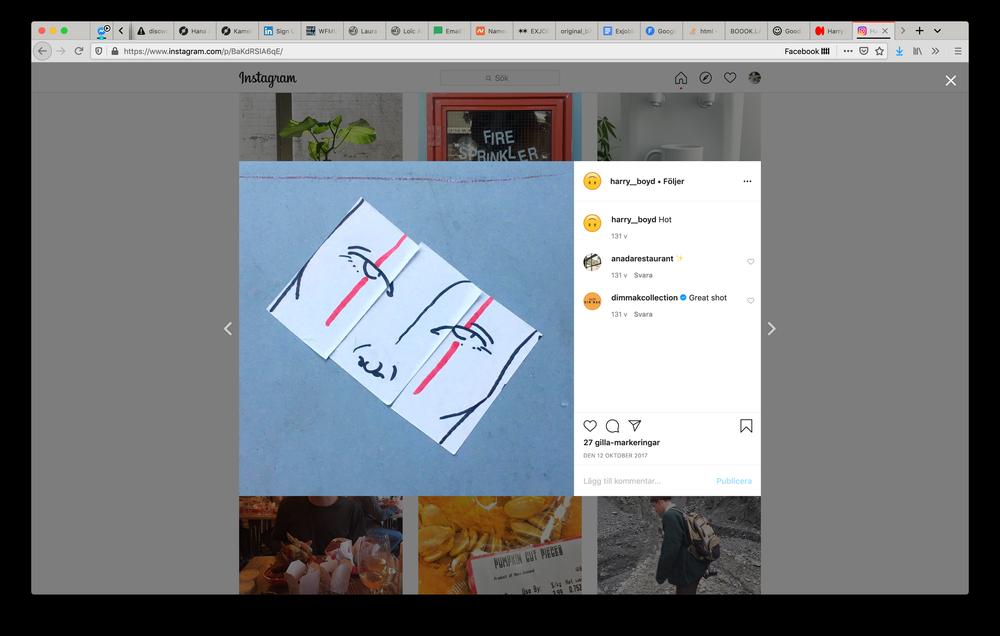Switch to the BOOOK tab
Screen dimensions: 1000x636
point(746,31)
